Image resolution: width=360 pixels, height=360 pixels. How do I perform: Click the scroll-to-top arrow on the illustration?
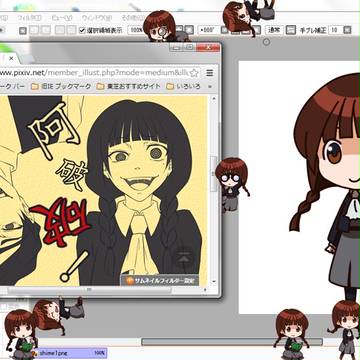(184, 256)
